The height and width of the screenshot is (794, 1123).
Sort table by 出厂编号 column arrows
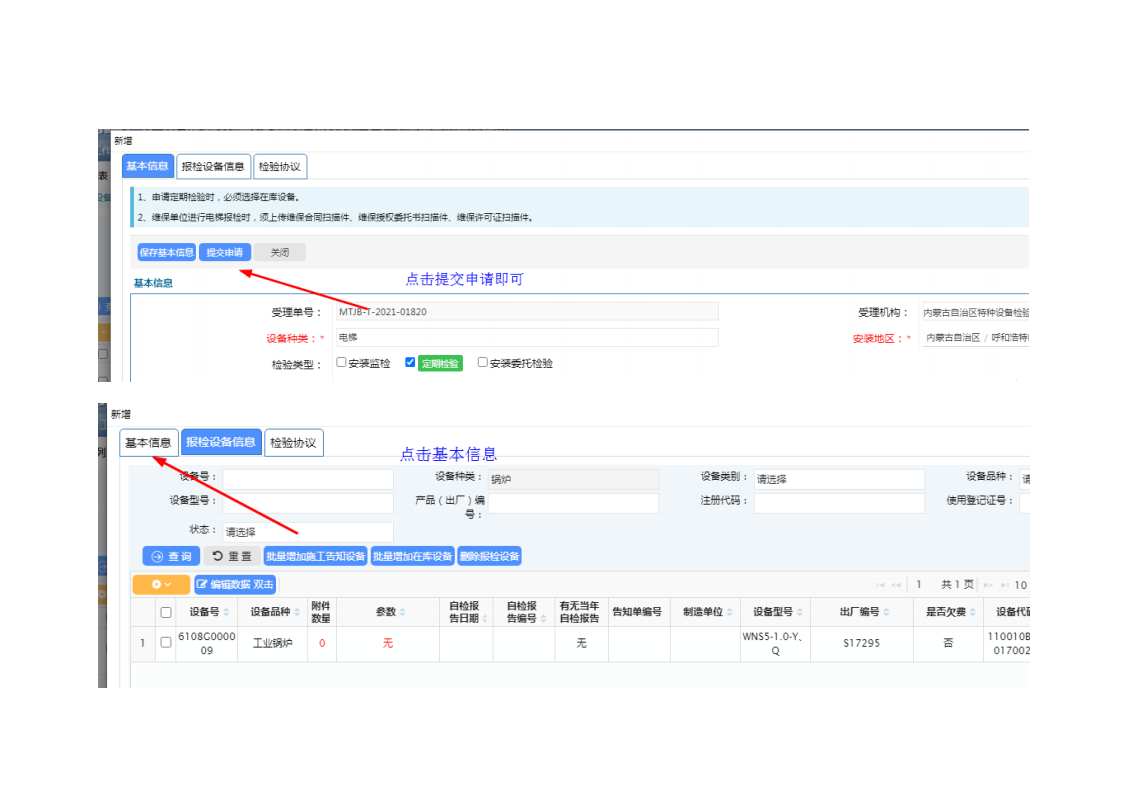click(x=886, y=612)
